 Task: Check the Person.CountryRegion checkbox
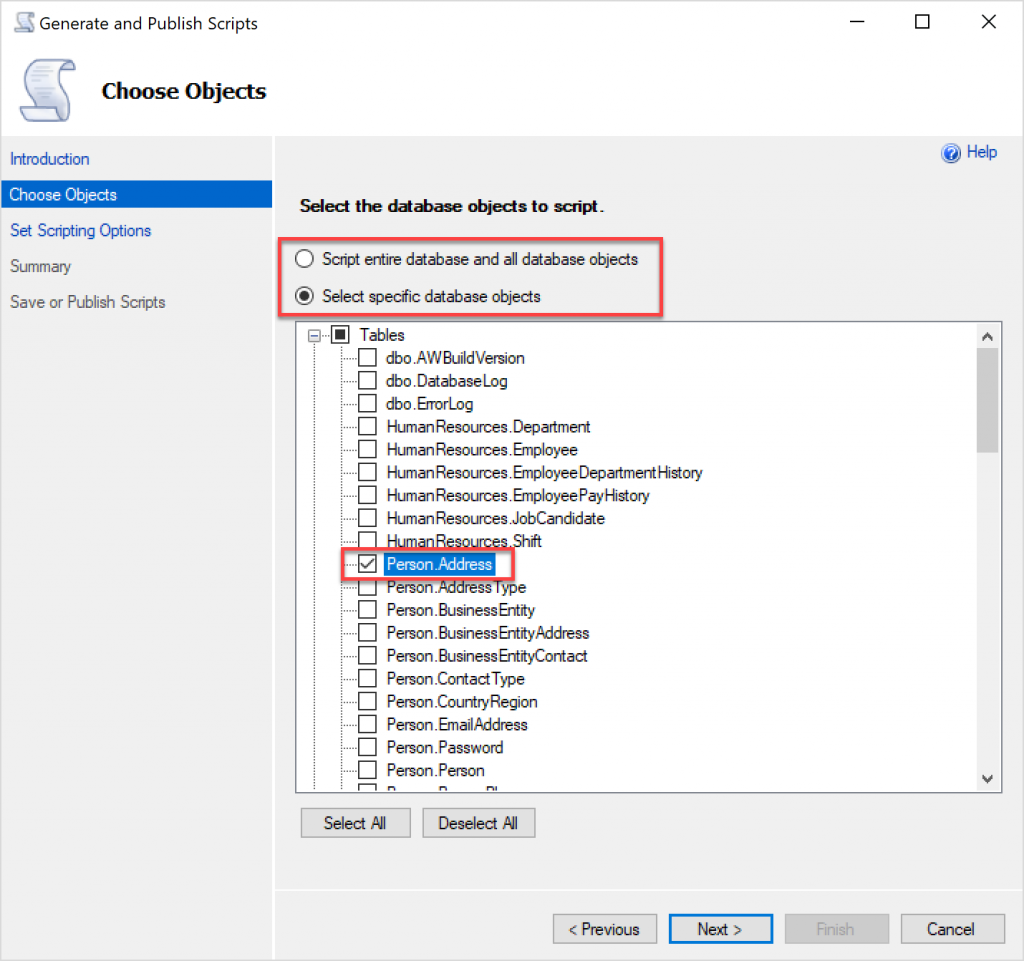coord(368,701)
